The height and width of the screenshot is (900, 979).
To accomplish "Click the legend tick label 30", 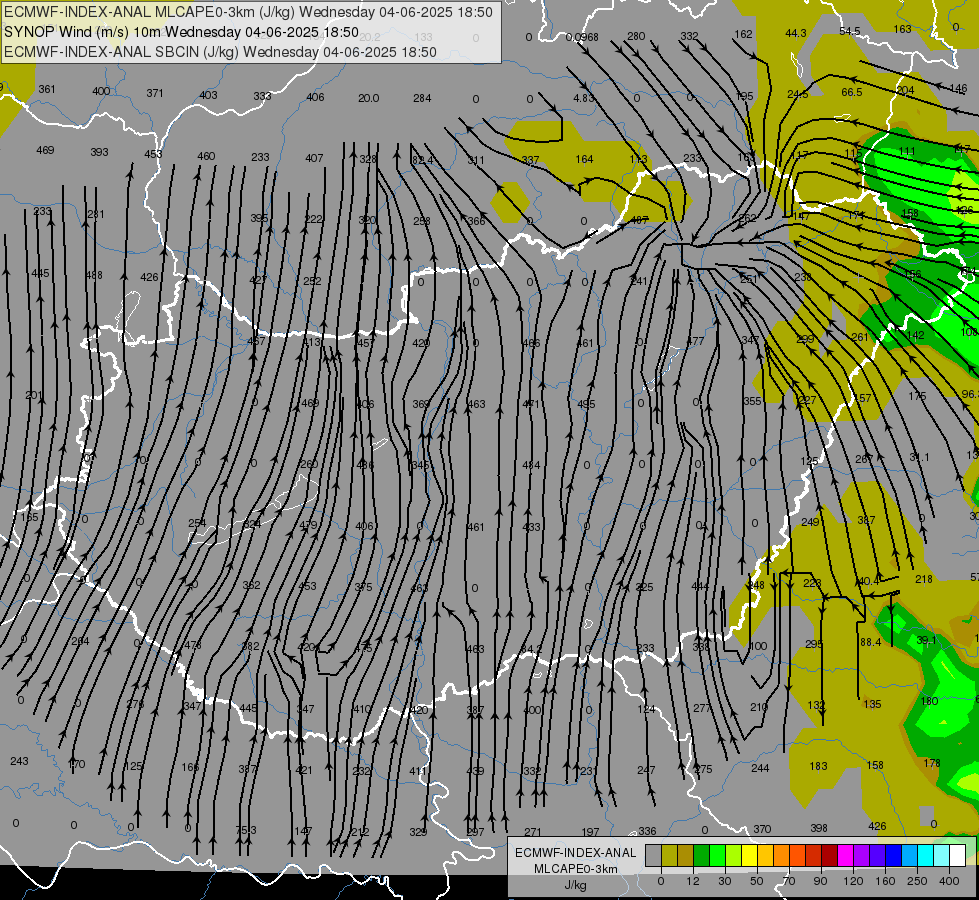I will click(x=725, y=881).
